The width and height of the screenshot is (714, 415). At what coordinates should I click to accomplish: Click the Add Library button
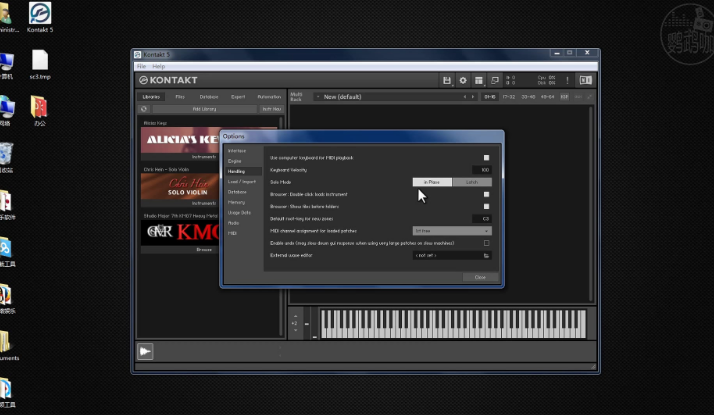coord(204,109)
